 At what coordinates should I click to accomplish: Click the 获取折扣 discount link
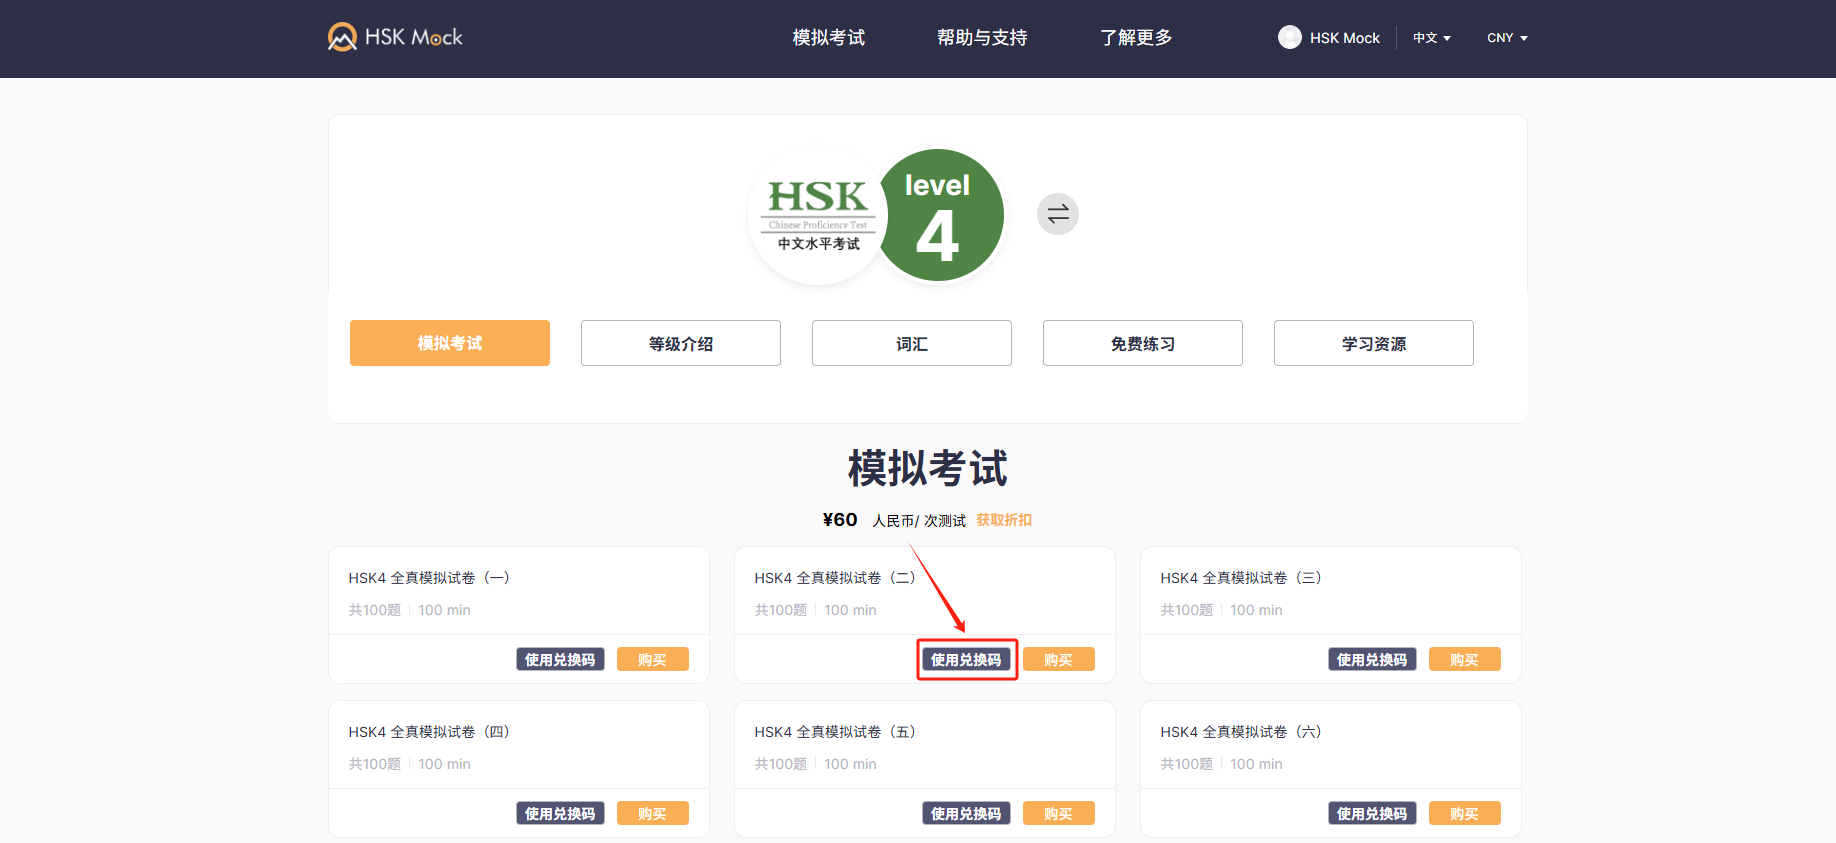(1004, 520)
